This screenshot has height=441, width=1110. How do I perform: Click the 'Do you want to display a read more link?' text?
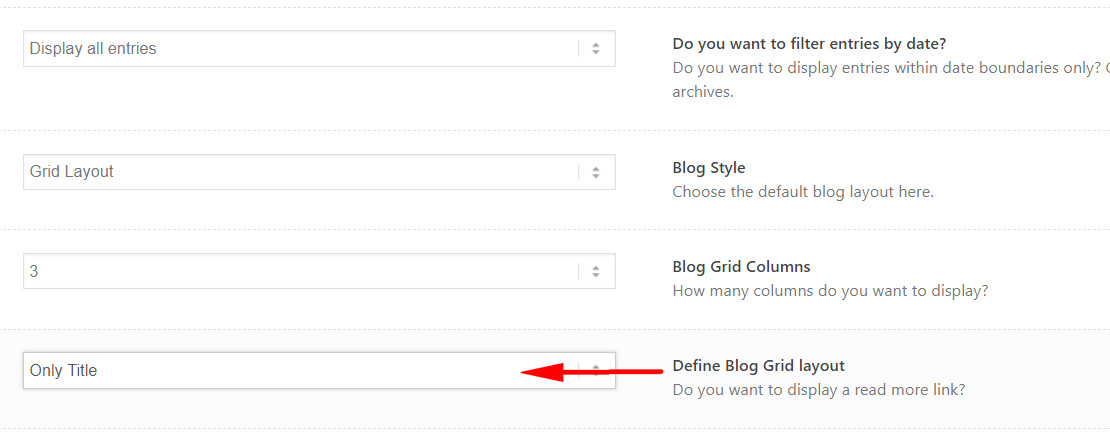click(818, 390)
